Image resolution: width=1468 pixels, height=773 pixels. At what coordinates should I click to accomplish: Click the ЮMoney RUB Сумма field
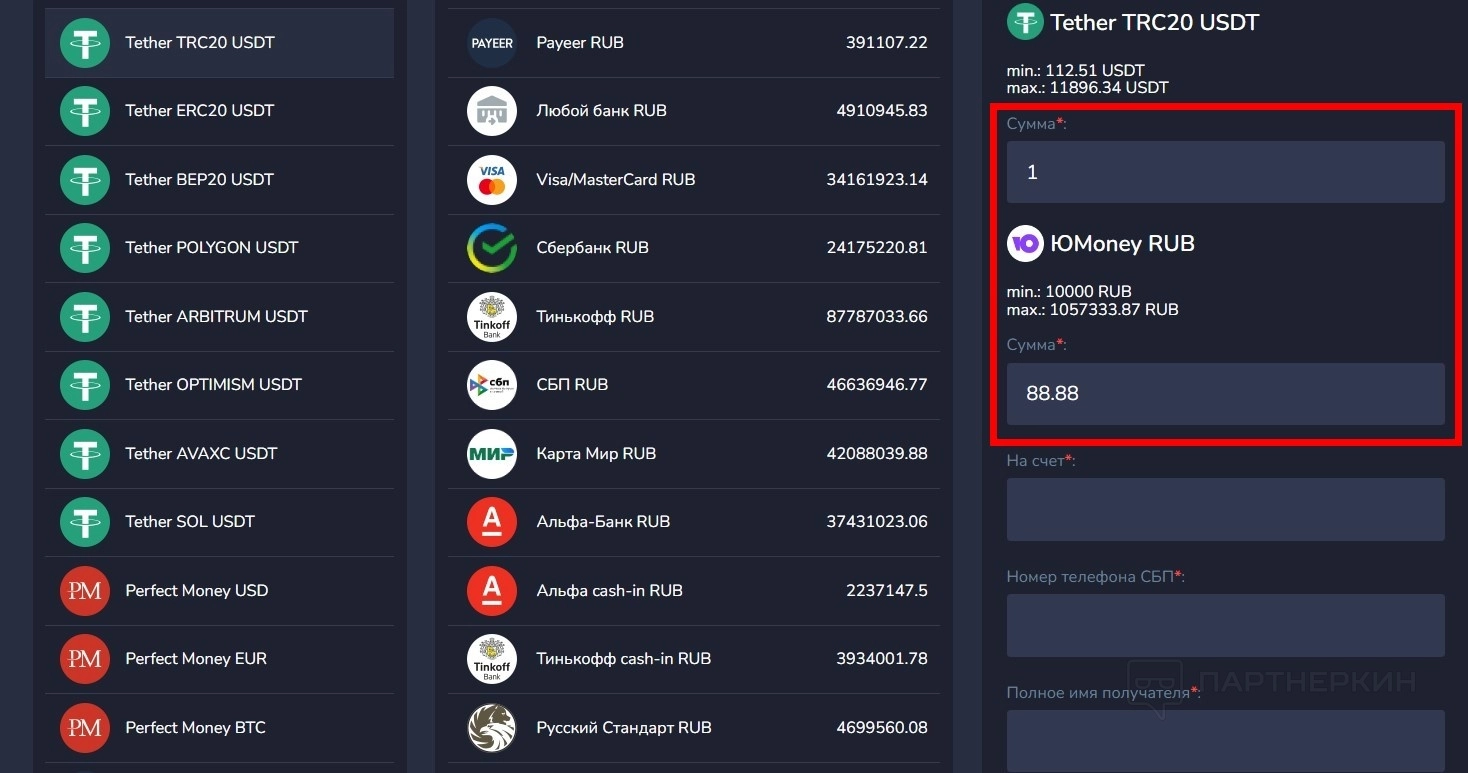(1225, 394)
